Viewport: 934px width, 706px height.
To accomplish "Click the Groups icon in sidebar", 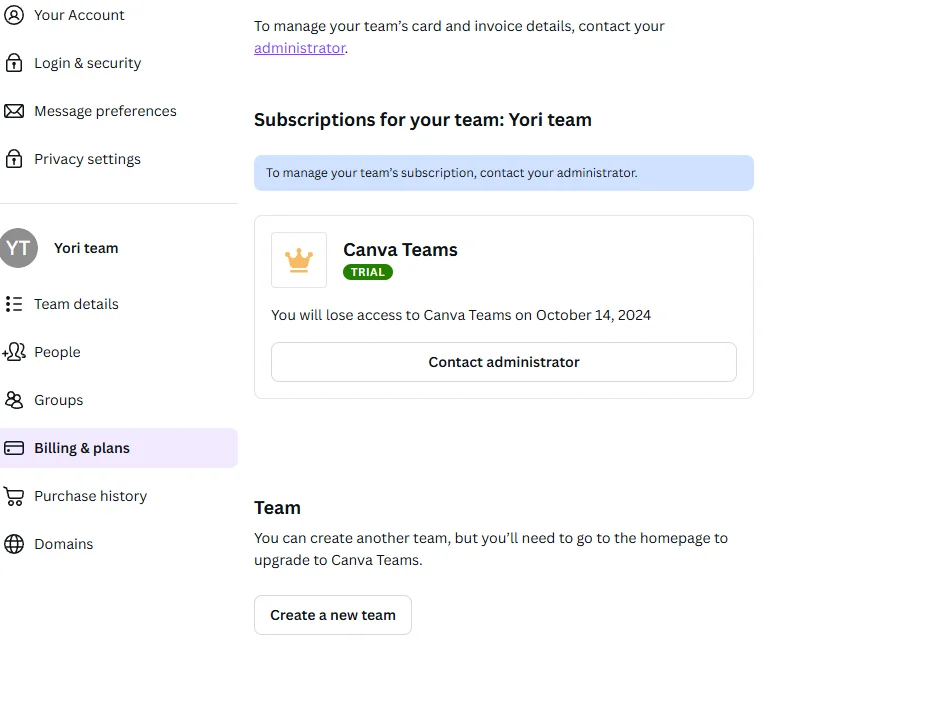I will [x=14, y=400].
